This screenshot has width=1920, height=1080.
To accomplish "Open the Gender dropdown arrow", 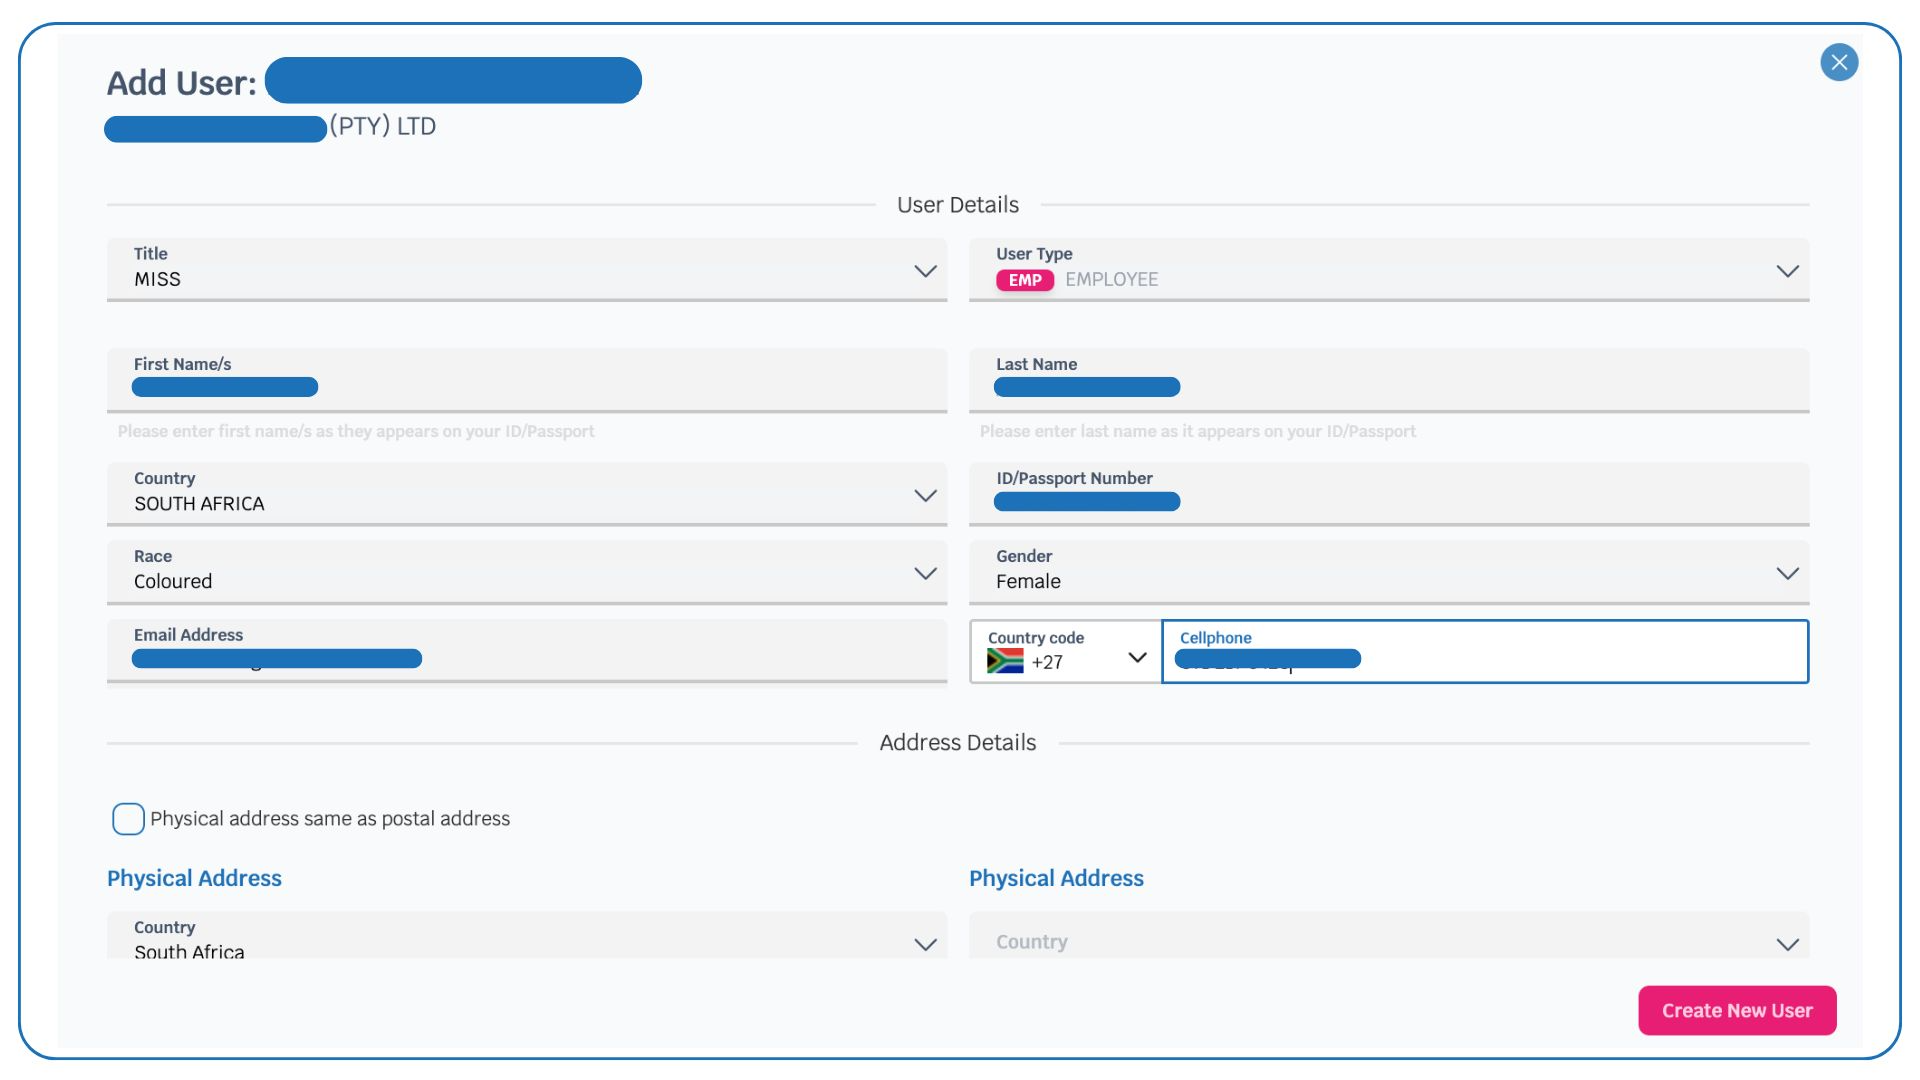I will point(1787,573).
